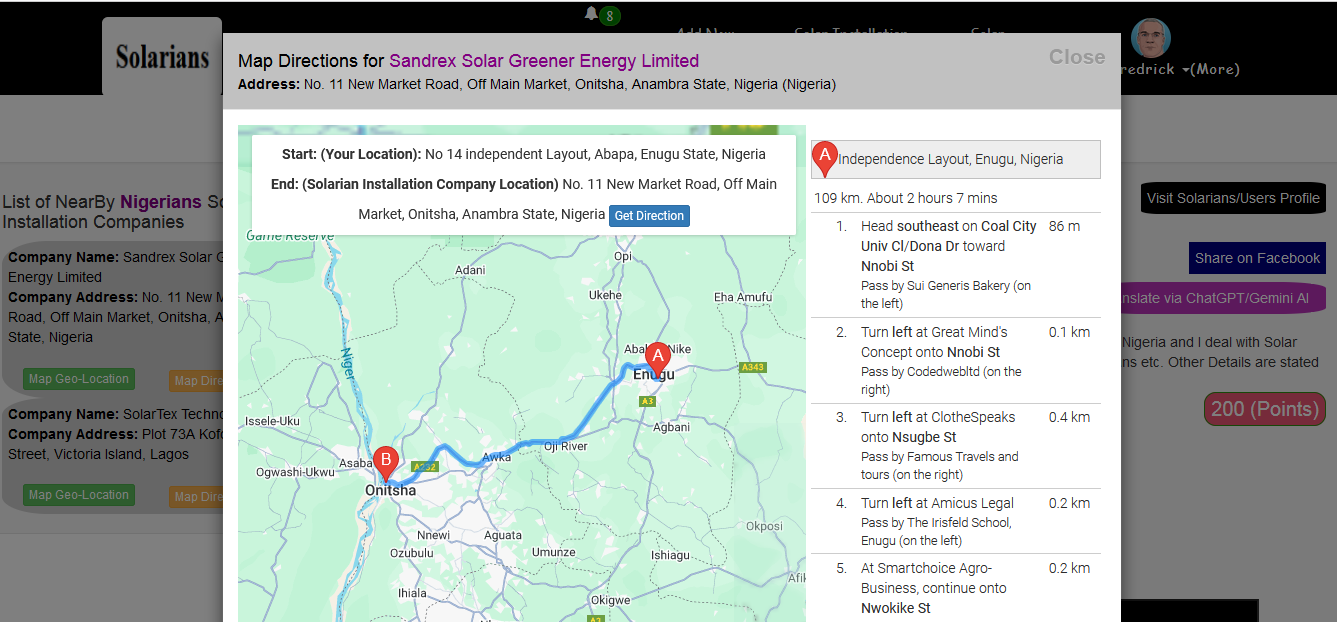The width and height of the screenshot is (1337, 622).
Task: Click the Awka label on the map
Action: point(497,458)
